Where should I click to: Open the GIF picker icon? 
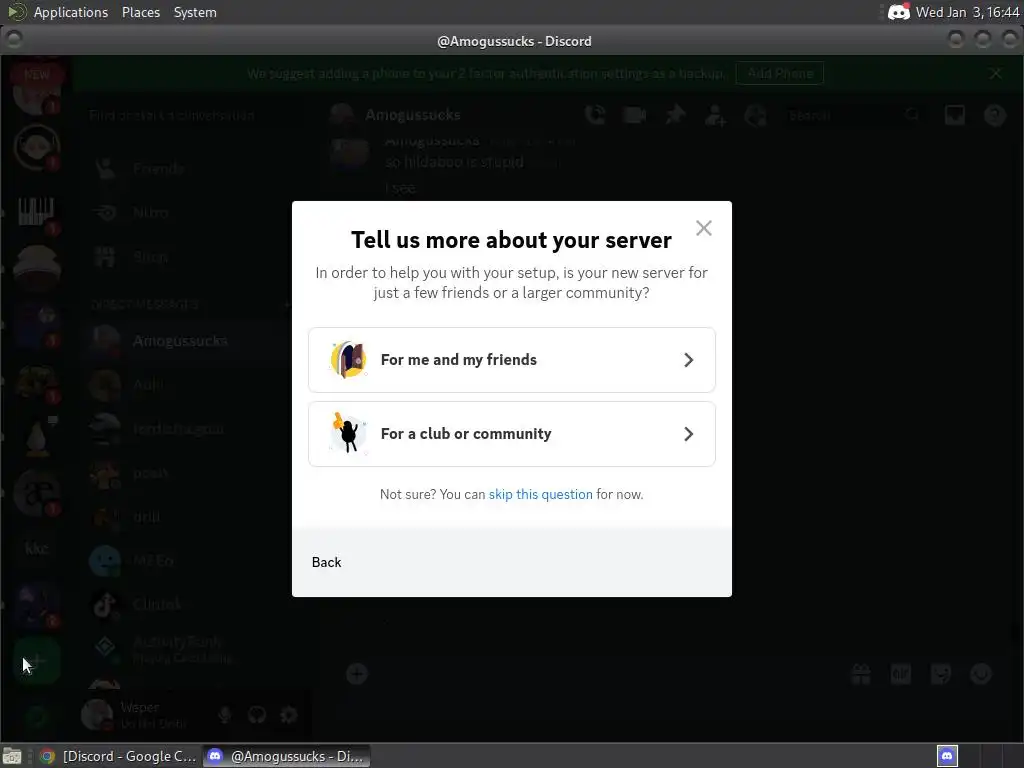click(901, 673)
